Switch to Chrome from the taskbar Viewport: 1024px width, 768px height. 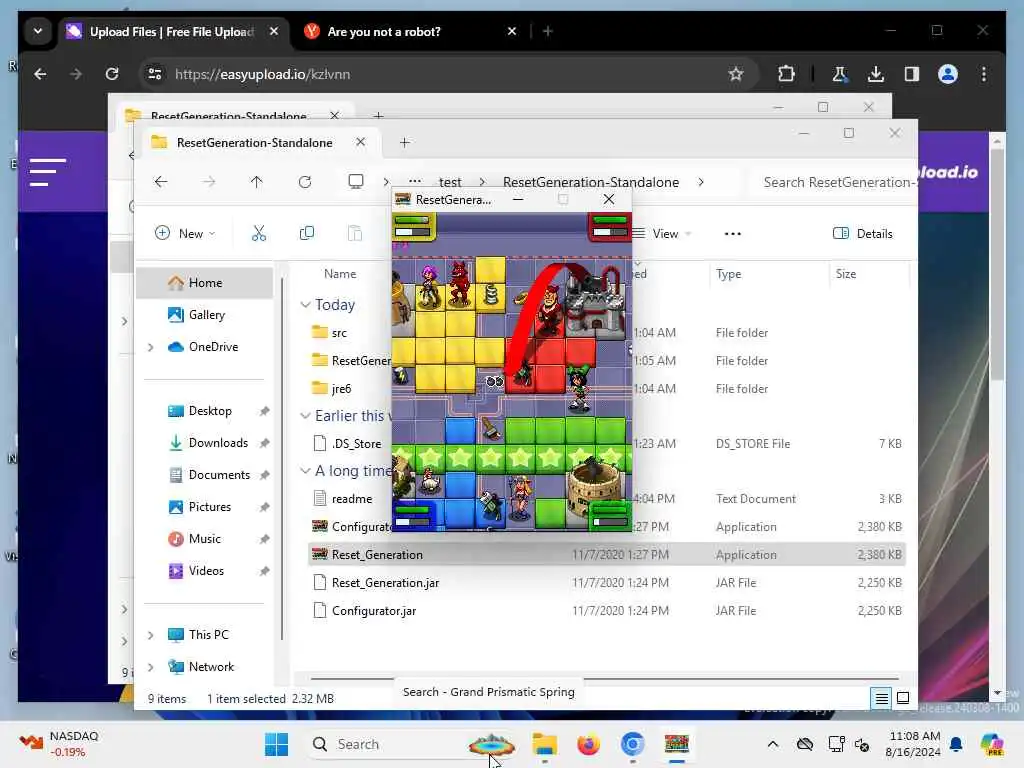632,744
